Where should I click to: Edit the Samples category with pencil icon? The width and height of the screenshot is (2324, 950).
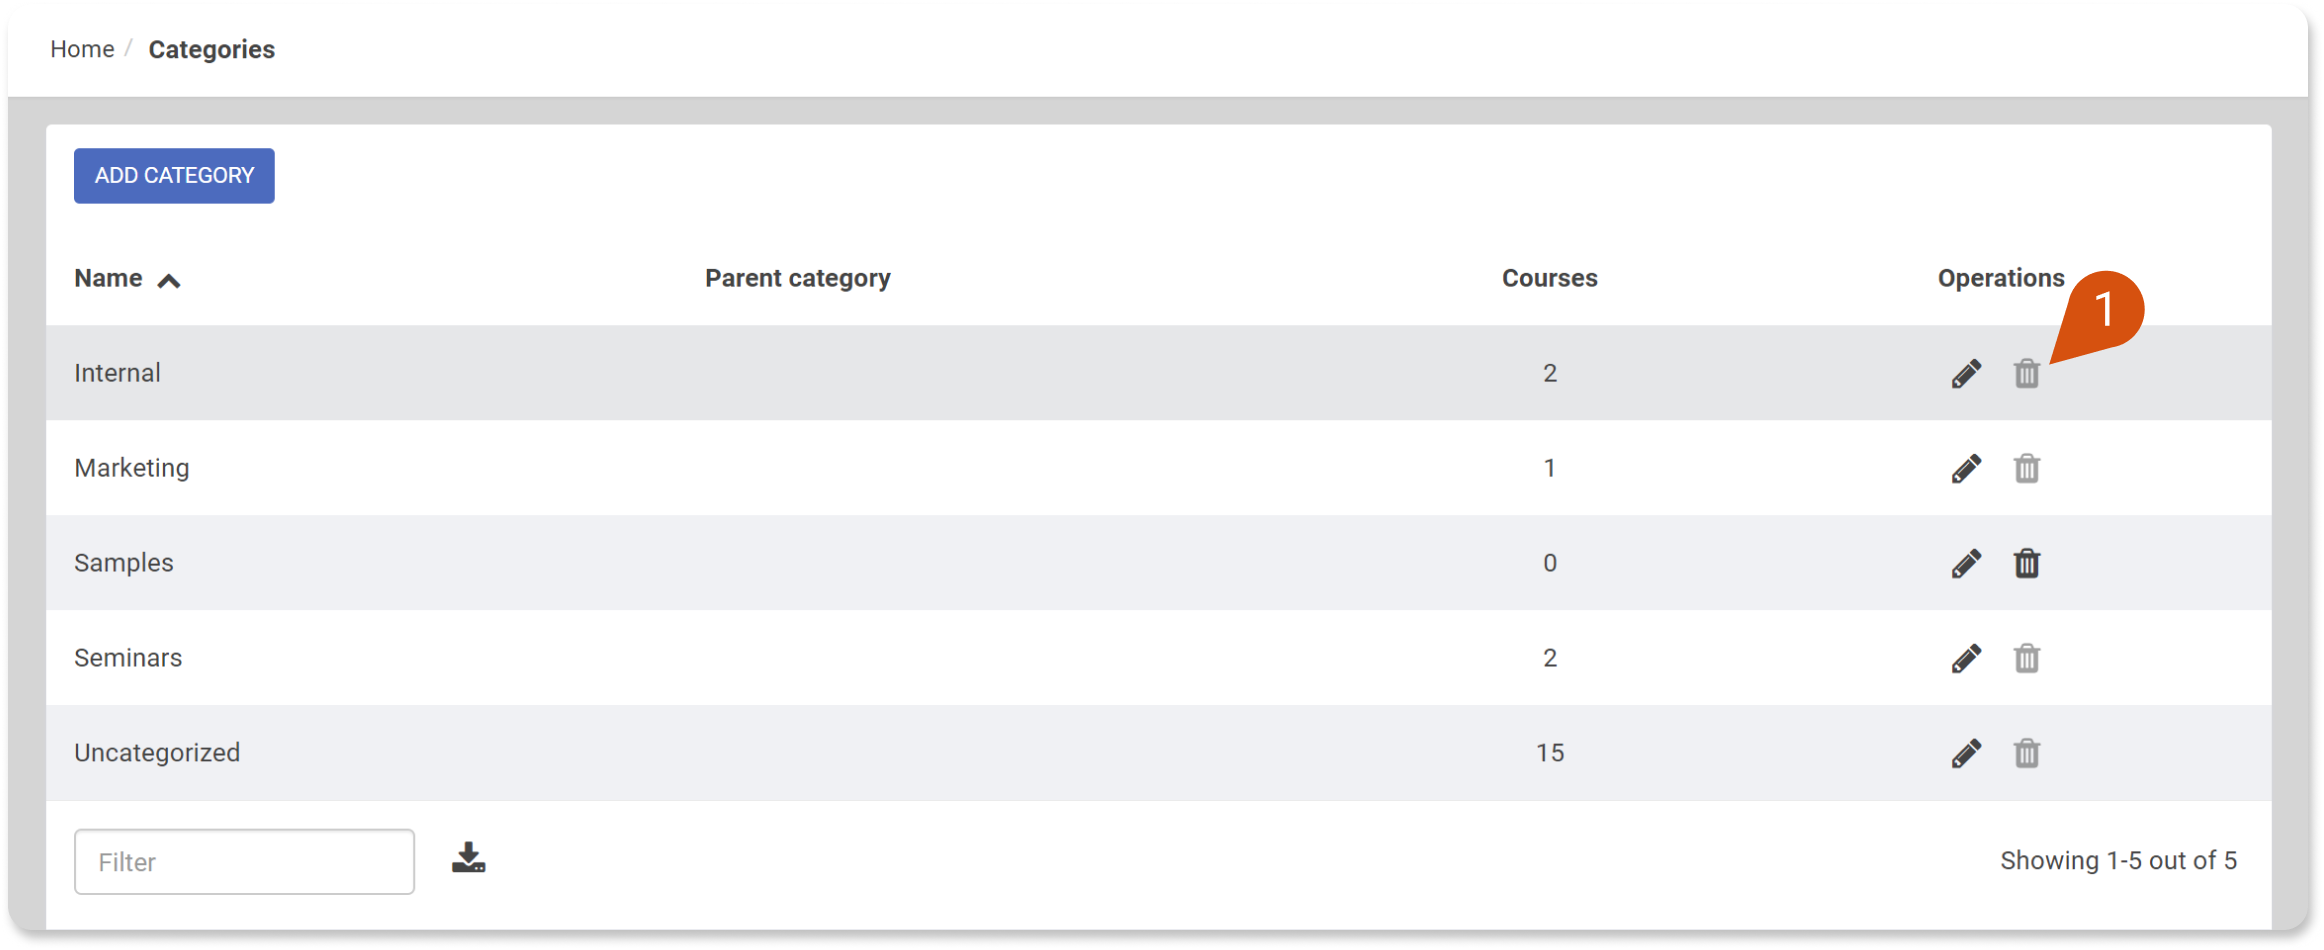(1966, 563)
